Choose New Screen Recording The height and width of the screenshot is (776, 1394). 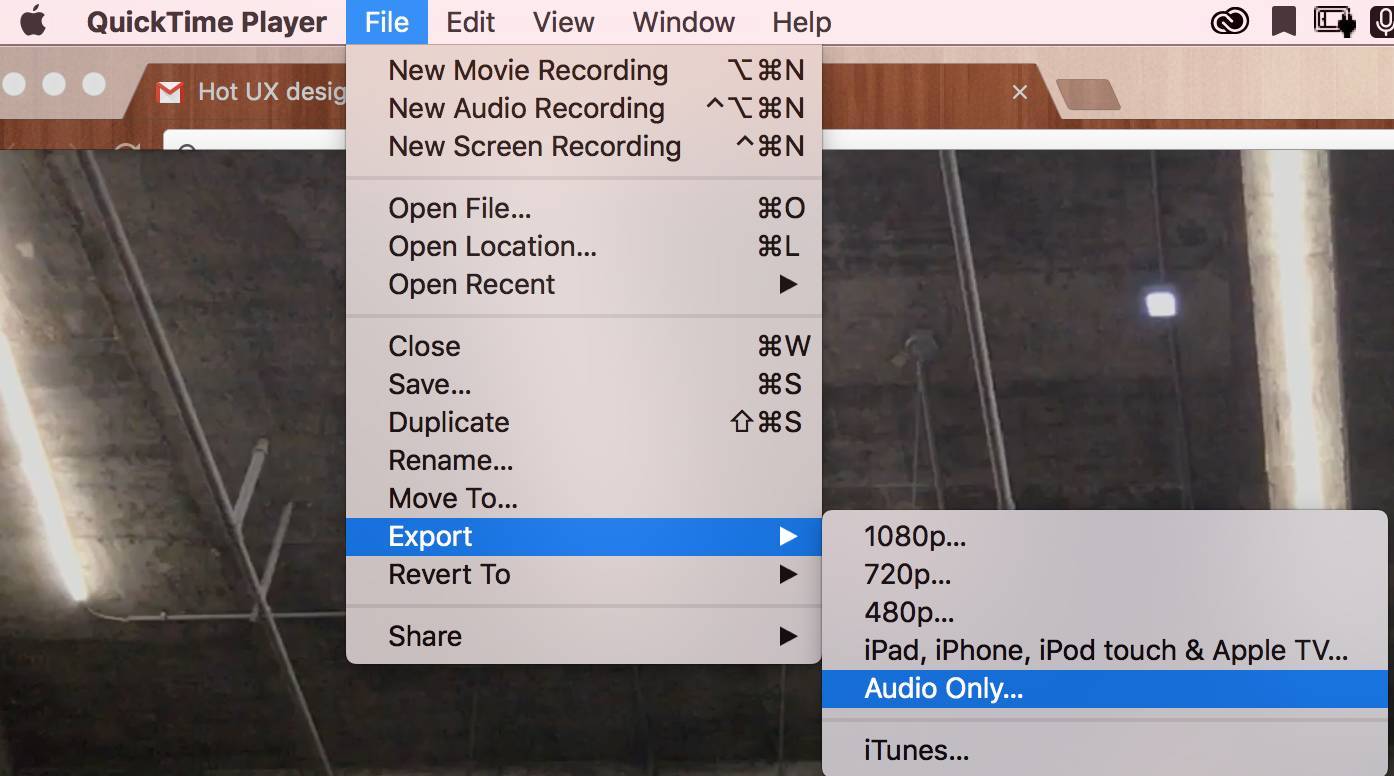point(584,146)
